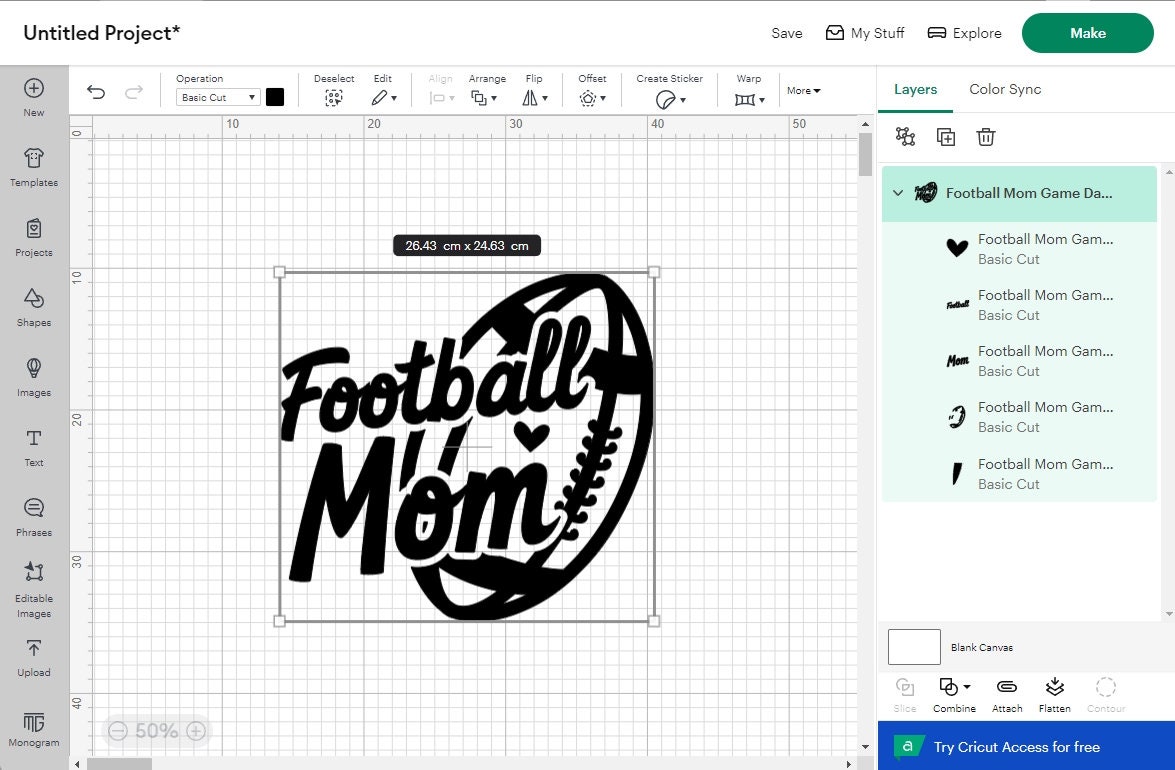The width and height of the screenshot is (1175, 770).
Task: Select the Upload tool
Action: point(33,657)
